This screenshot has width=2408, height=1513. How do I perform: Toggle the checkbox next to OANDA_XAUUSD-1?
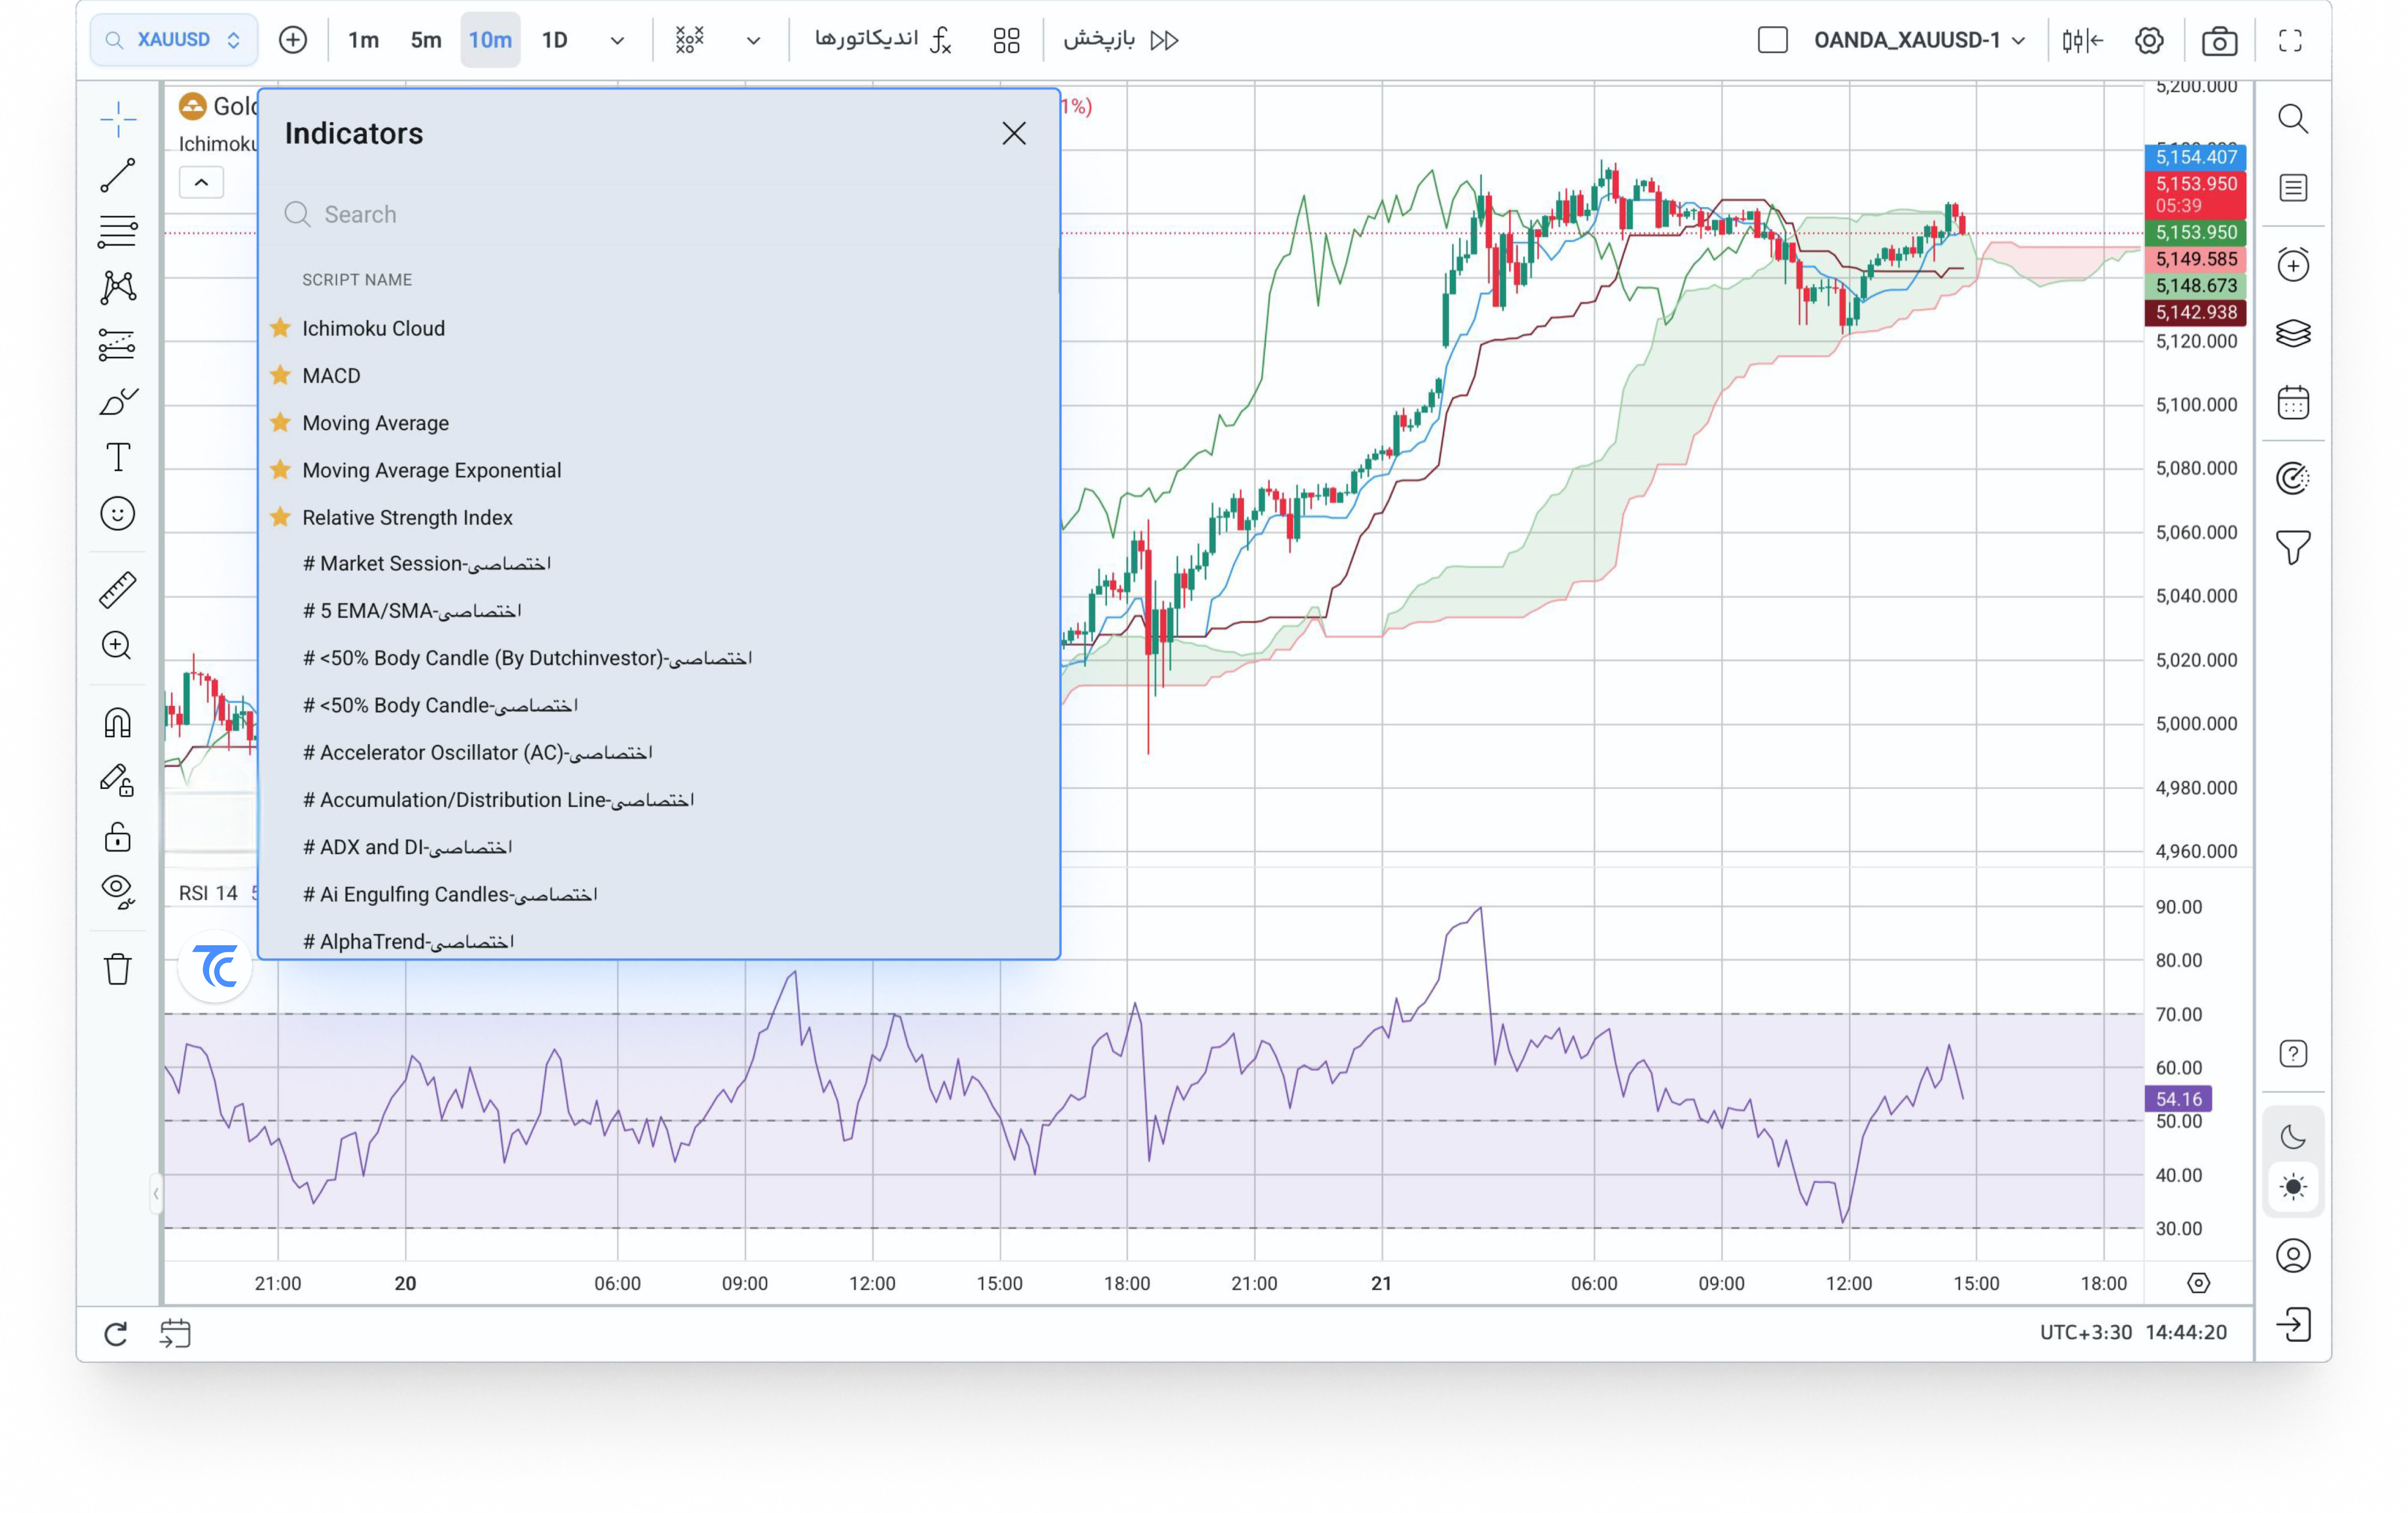(x=1772, y=40)
